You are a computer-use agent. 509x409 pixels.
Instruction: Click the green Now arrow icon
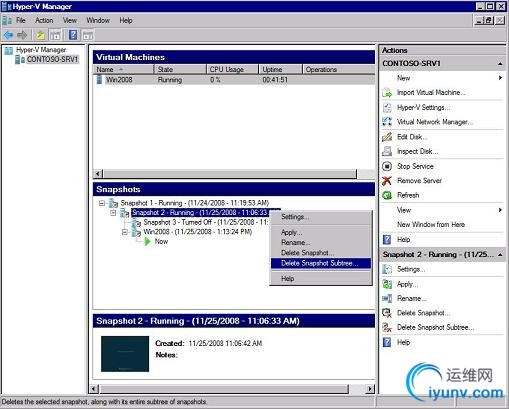(147, 241)
